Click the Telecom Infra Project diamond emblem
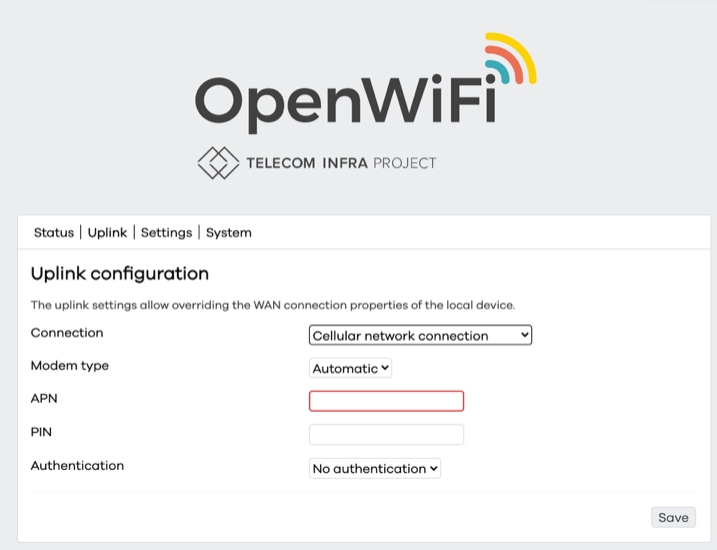This screenshot has width=717, height=550. point(217,162)
